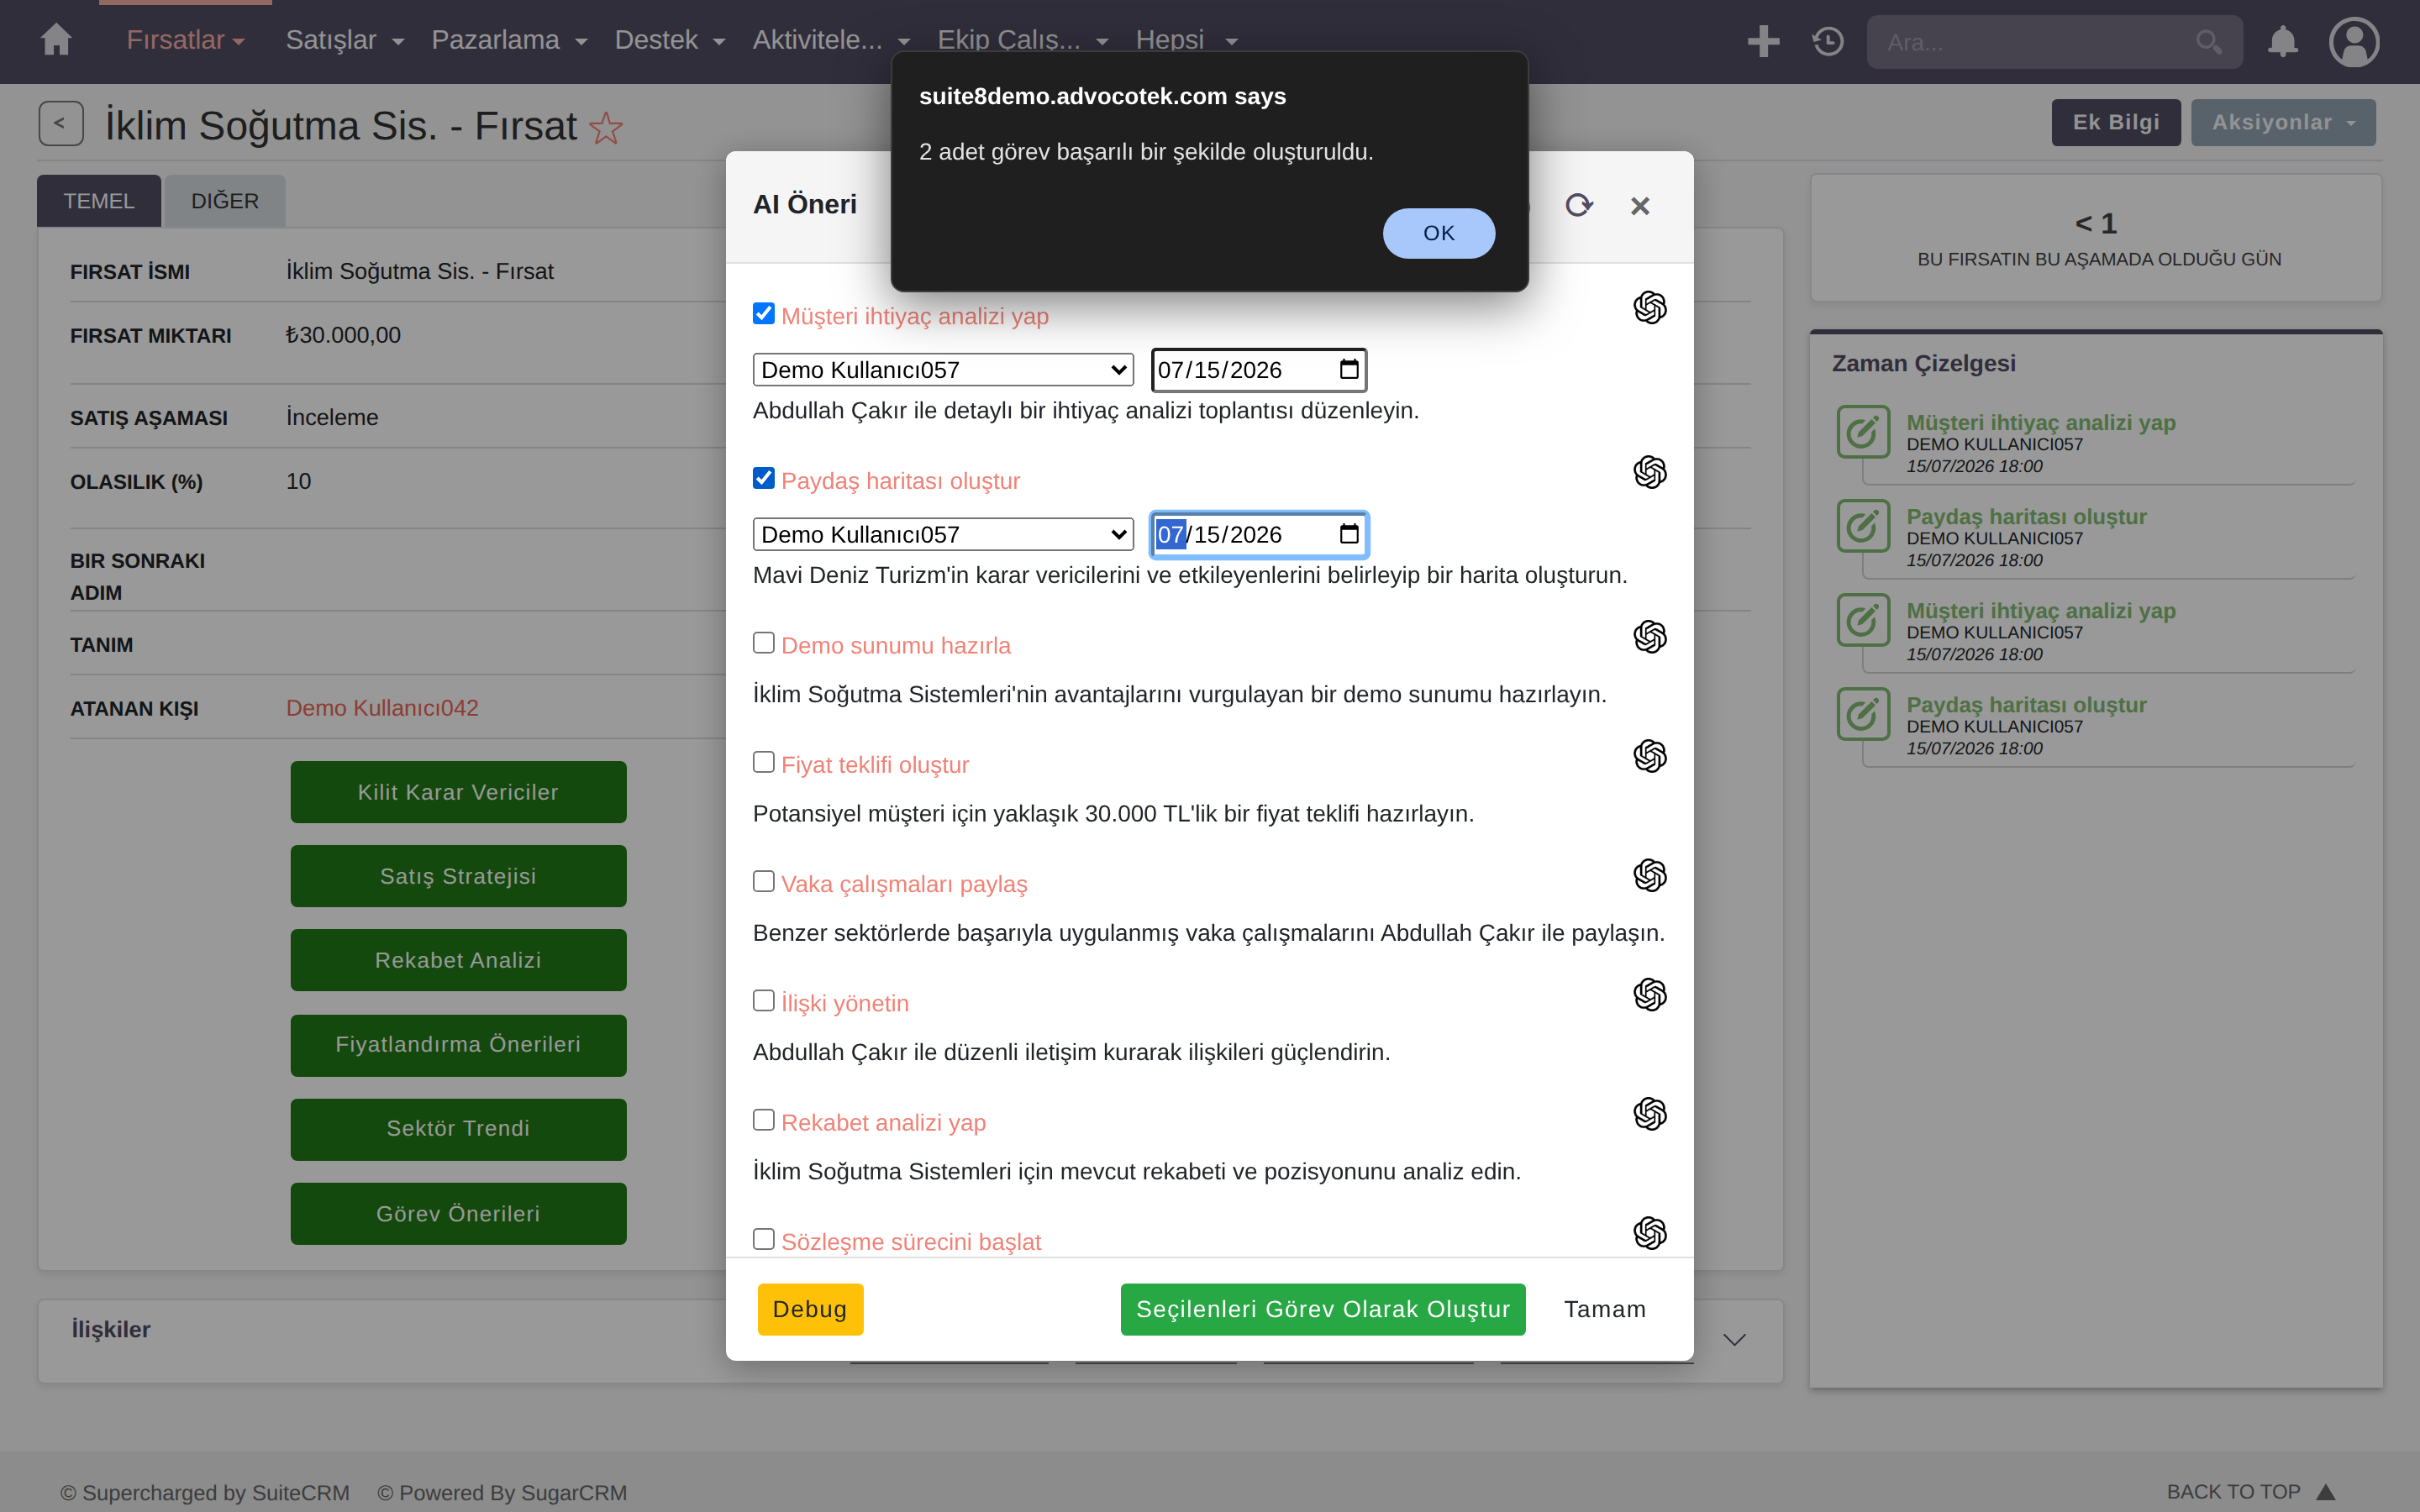Image resolution: width=2420 pixels, height=1512 pixels.
Task: Click Satış Stratejisi button
Action: coord(458,876)
